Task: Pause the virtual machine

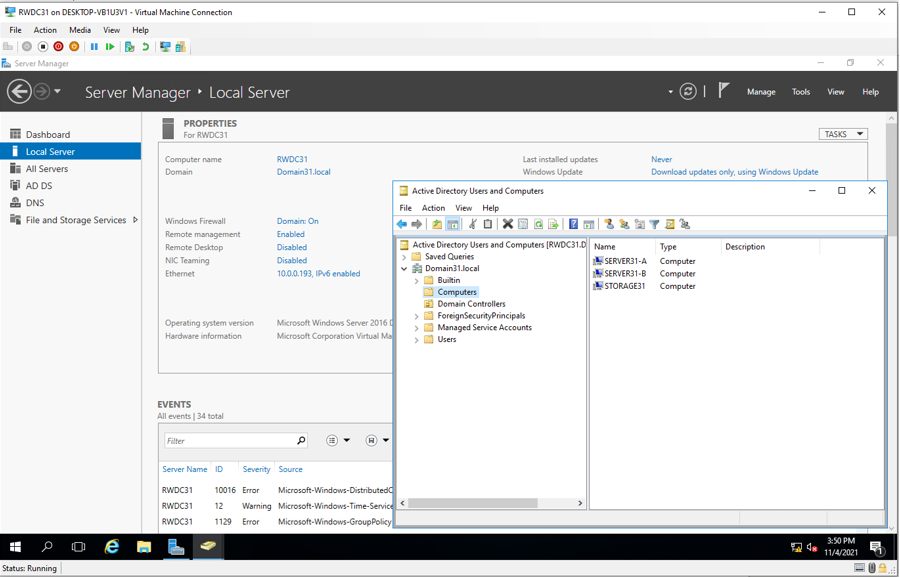Action: pos(94,47)
